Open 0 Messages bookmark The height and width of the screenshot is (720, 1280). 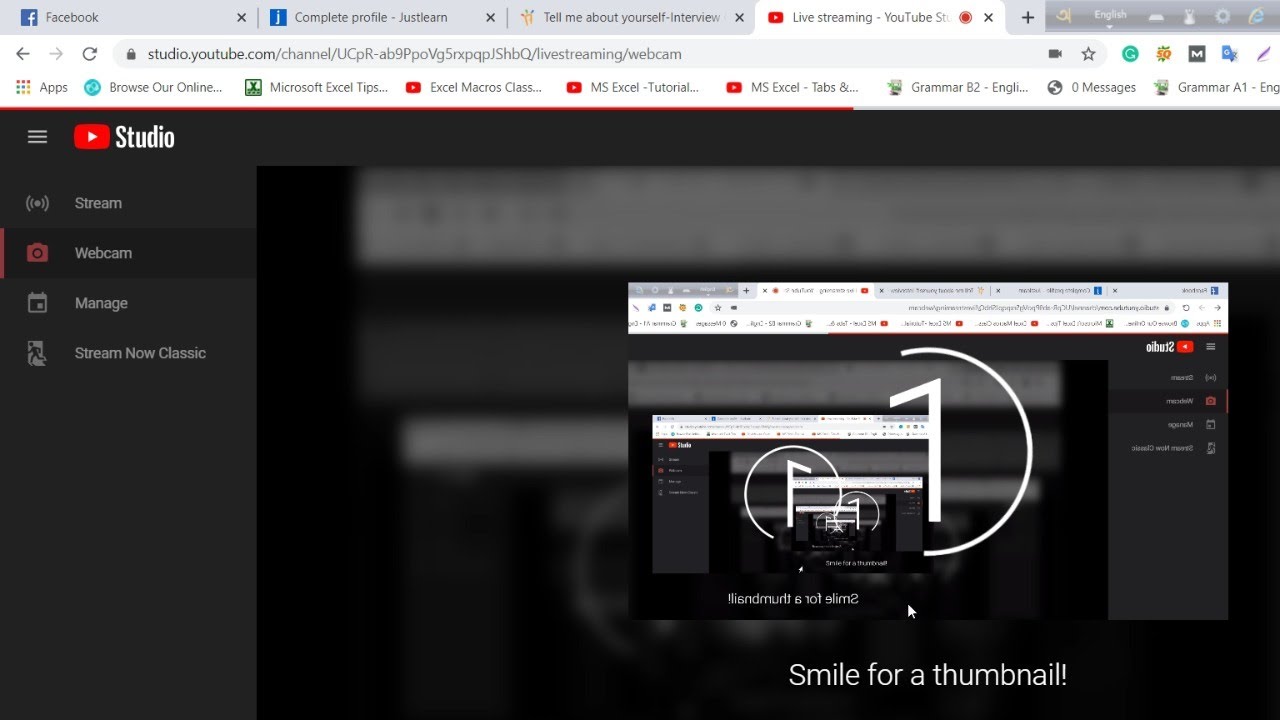coord(1091,87)
